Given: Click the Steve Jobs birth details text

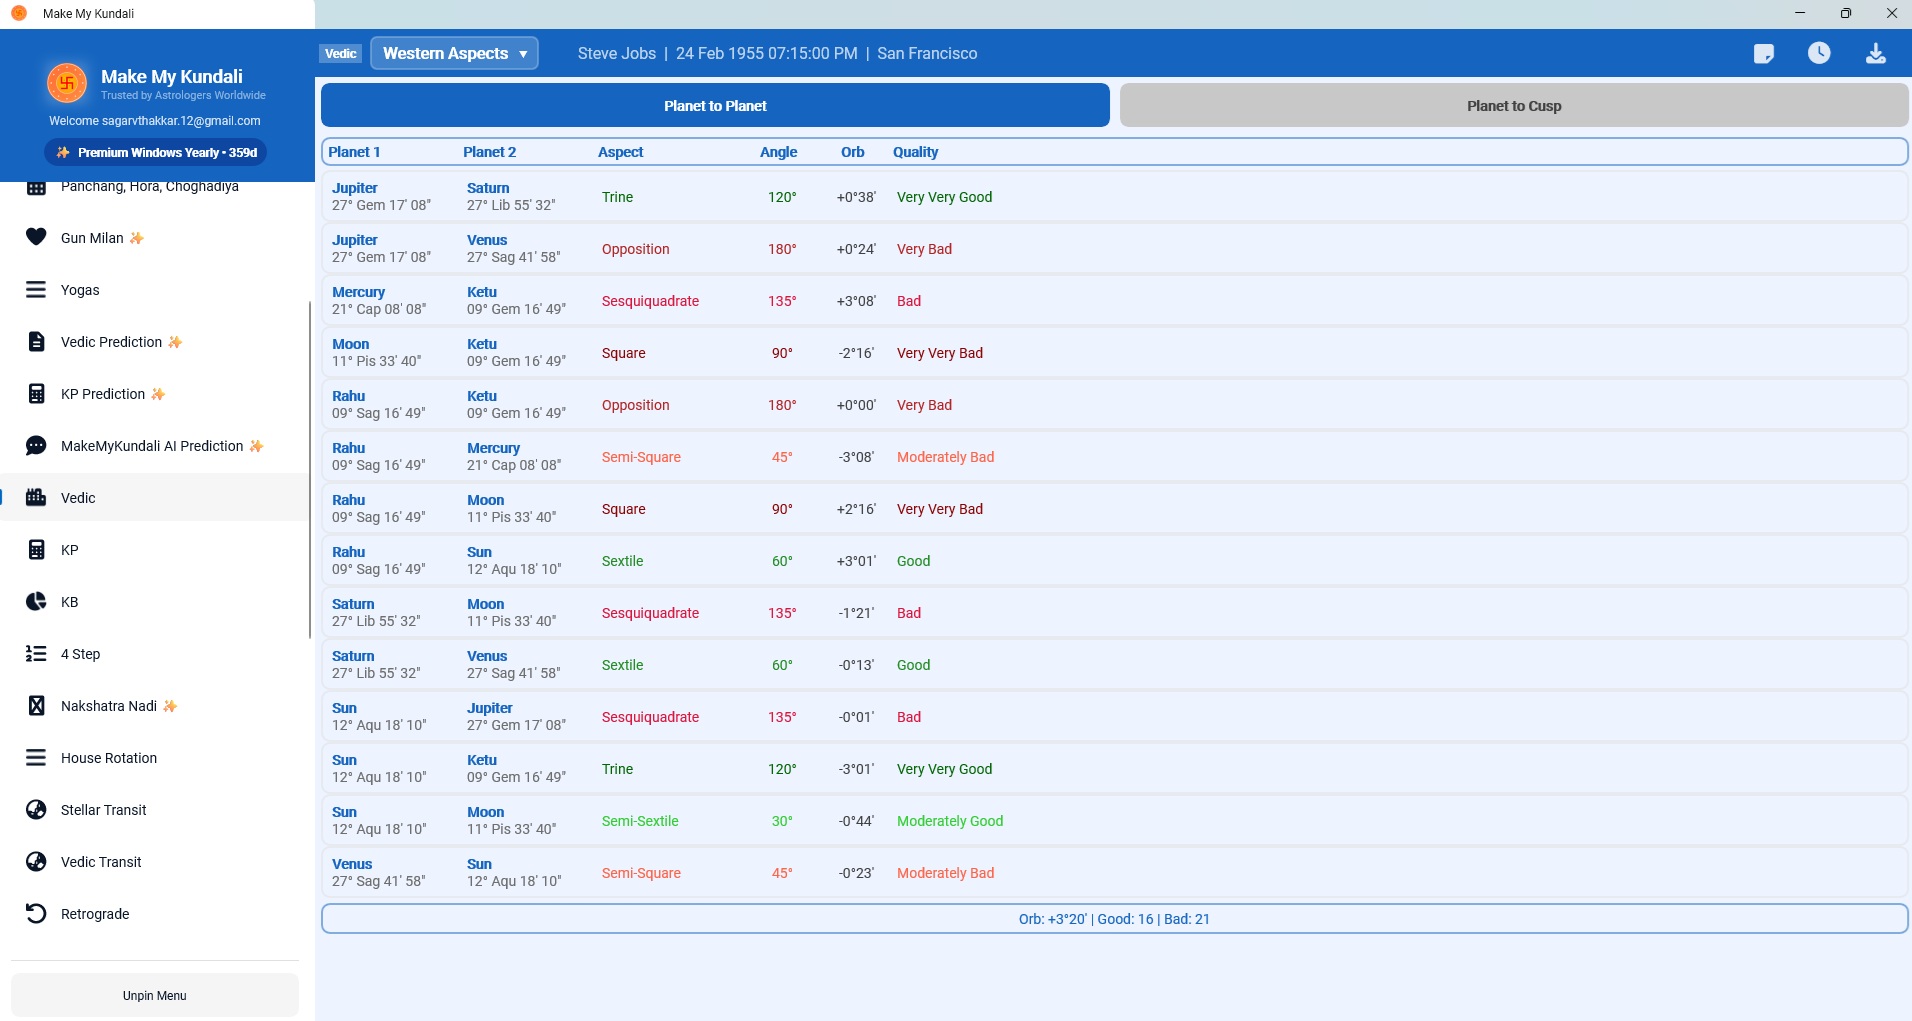Looking at the screenshot, I should click(777, 53).
